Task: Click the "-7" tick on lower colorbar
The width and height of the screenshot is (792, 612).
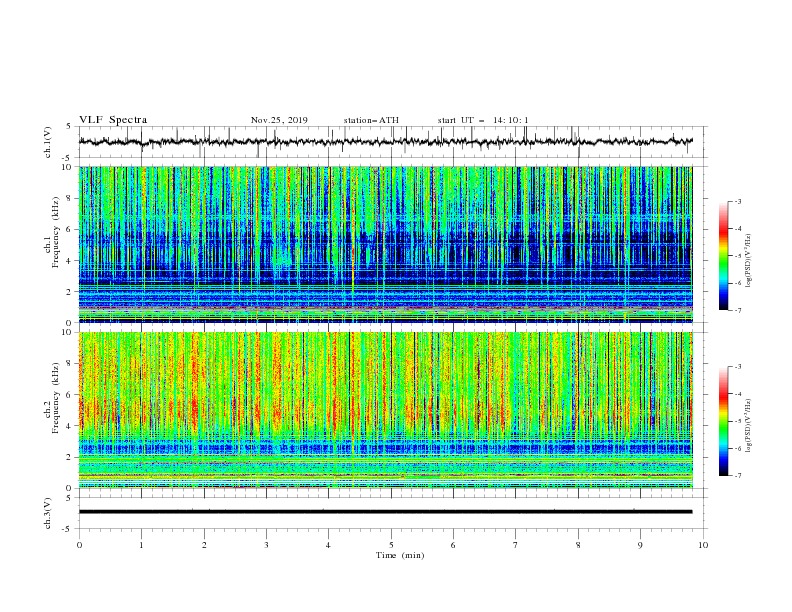Action: pos(738,476)
